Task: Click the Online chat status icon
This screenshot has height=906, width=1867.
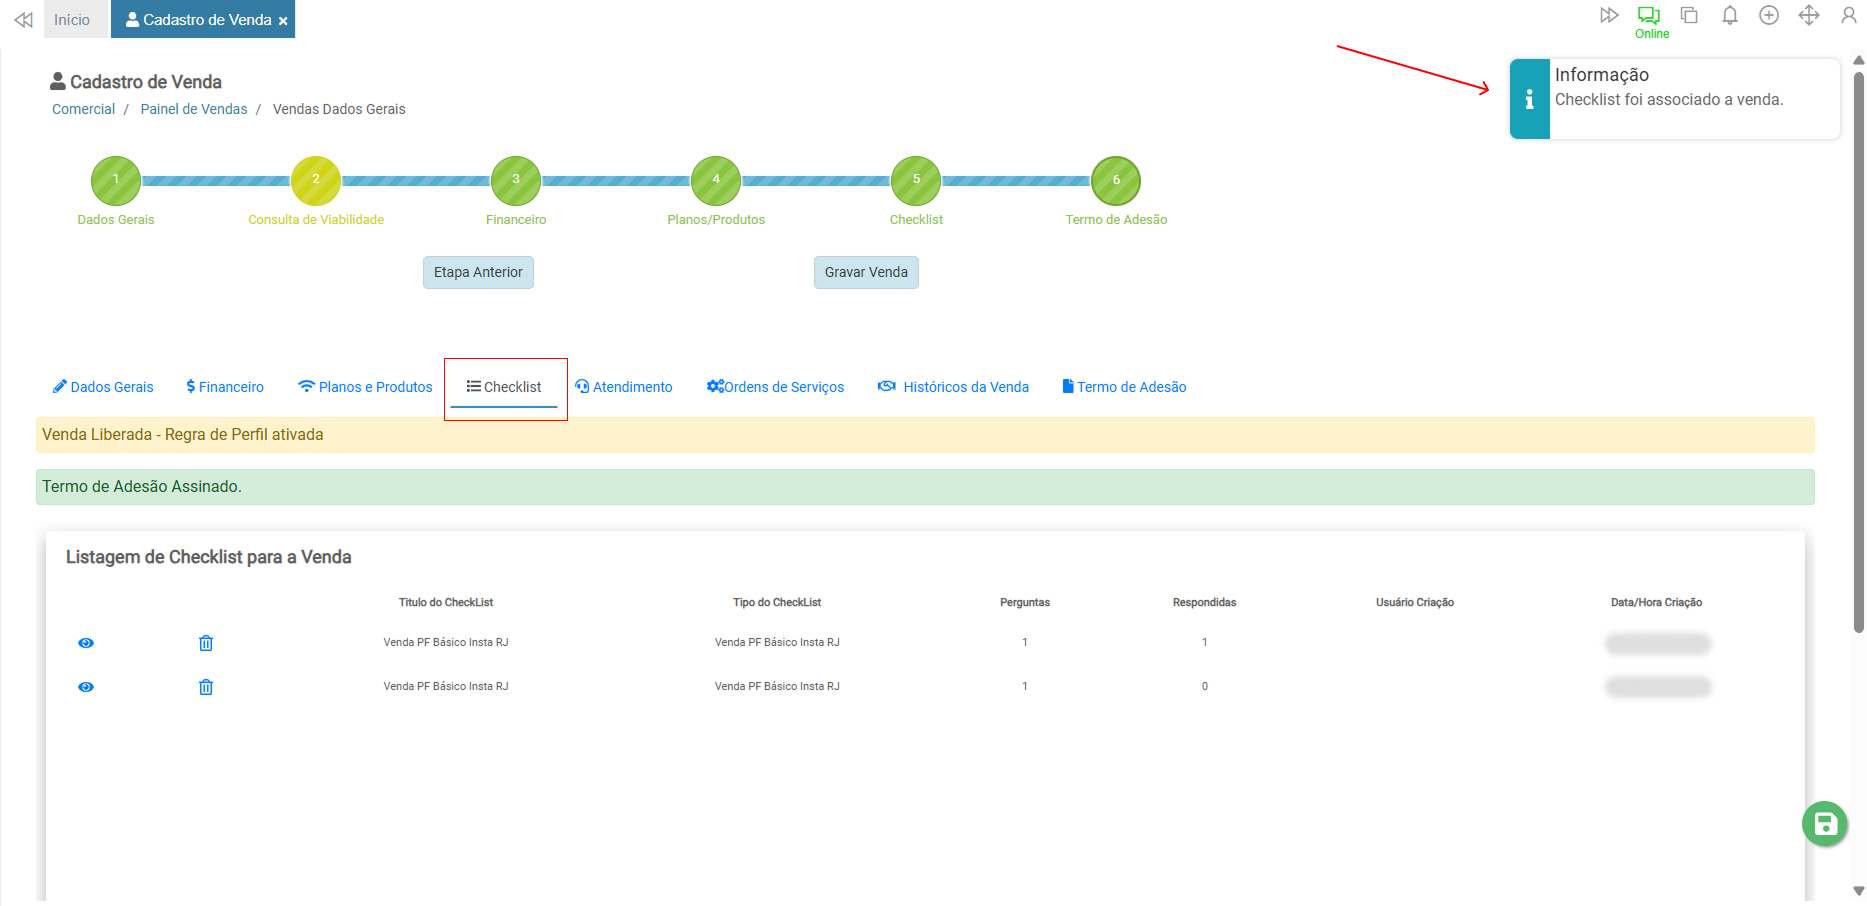Action: click(x=1649, y=15)
